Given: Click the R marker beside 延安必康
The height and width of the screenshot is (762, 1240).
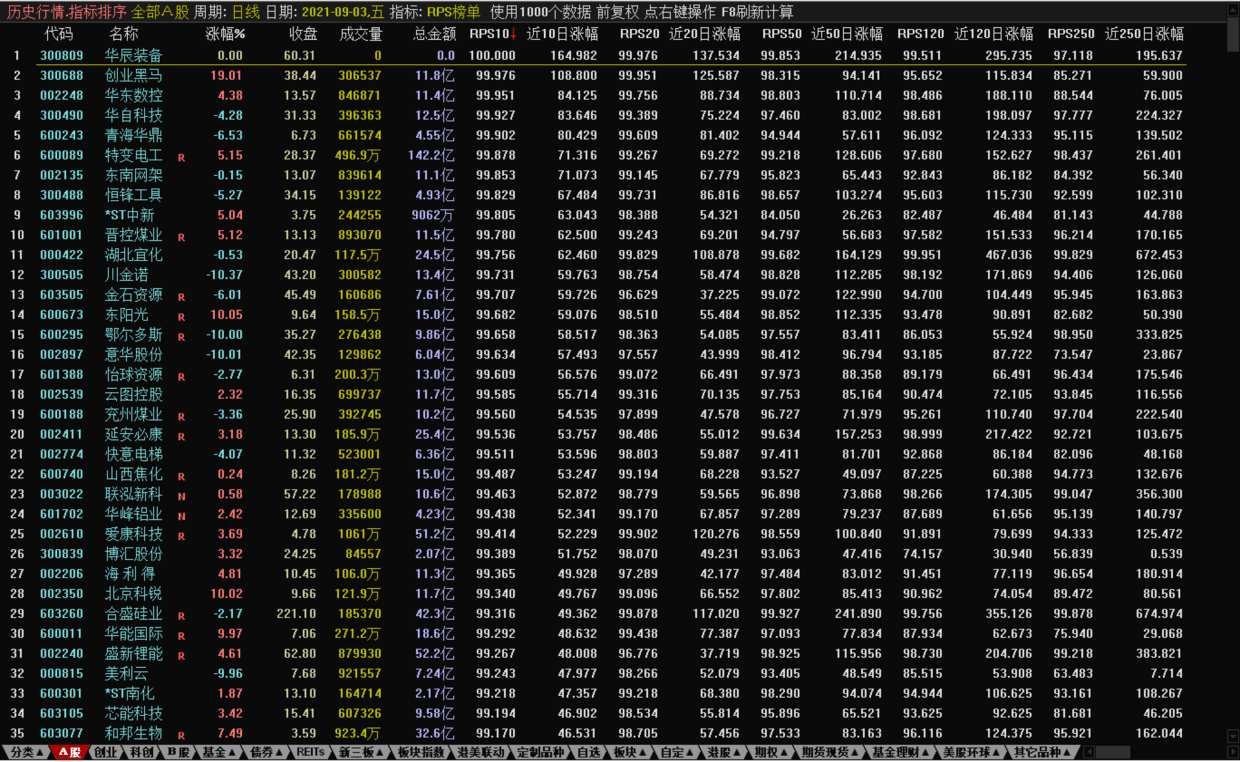Looking at the screenshot, I should [182, 437].
